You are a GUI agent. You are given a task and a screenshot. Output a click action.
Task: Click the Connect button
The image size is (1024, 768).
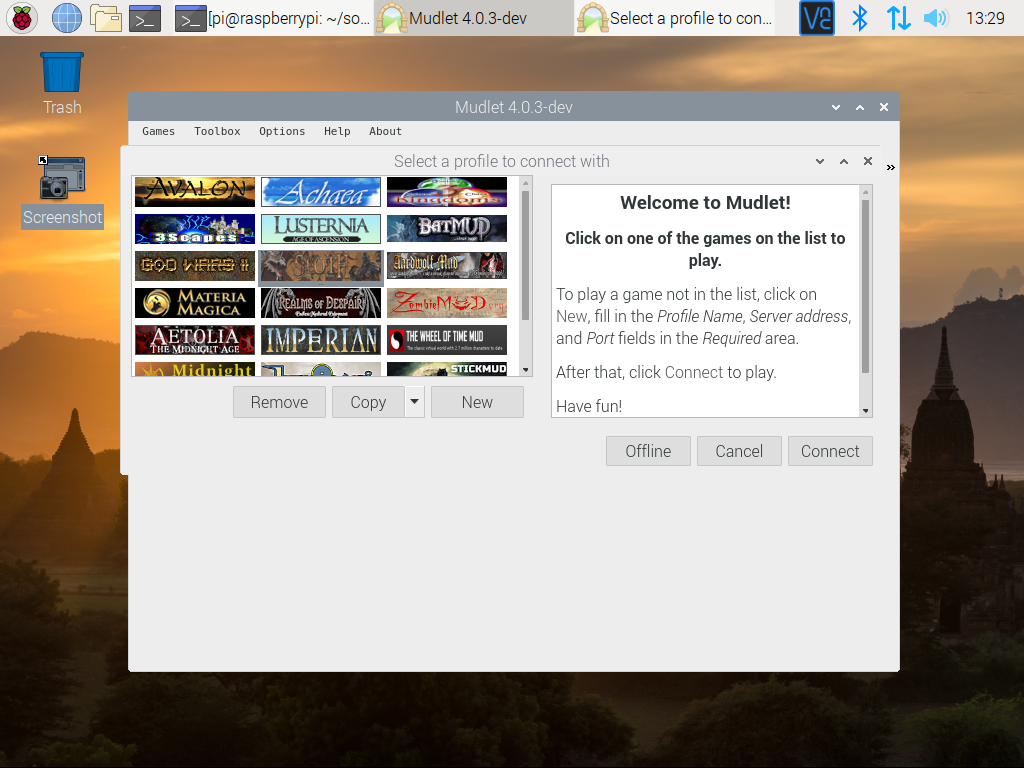(830, 451)
